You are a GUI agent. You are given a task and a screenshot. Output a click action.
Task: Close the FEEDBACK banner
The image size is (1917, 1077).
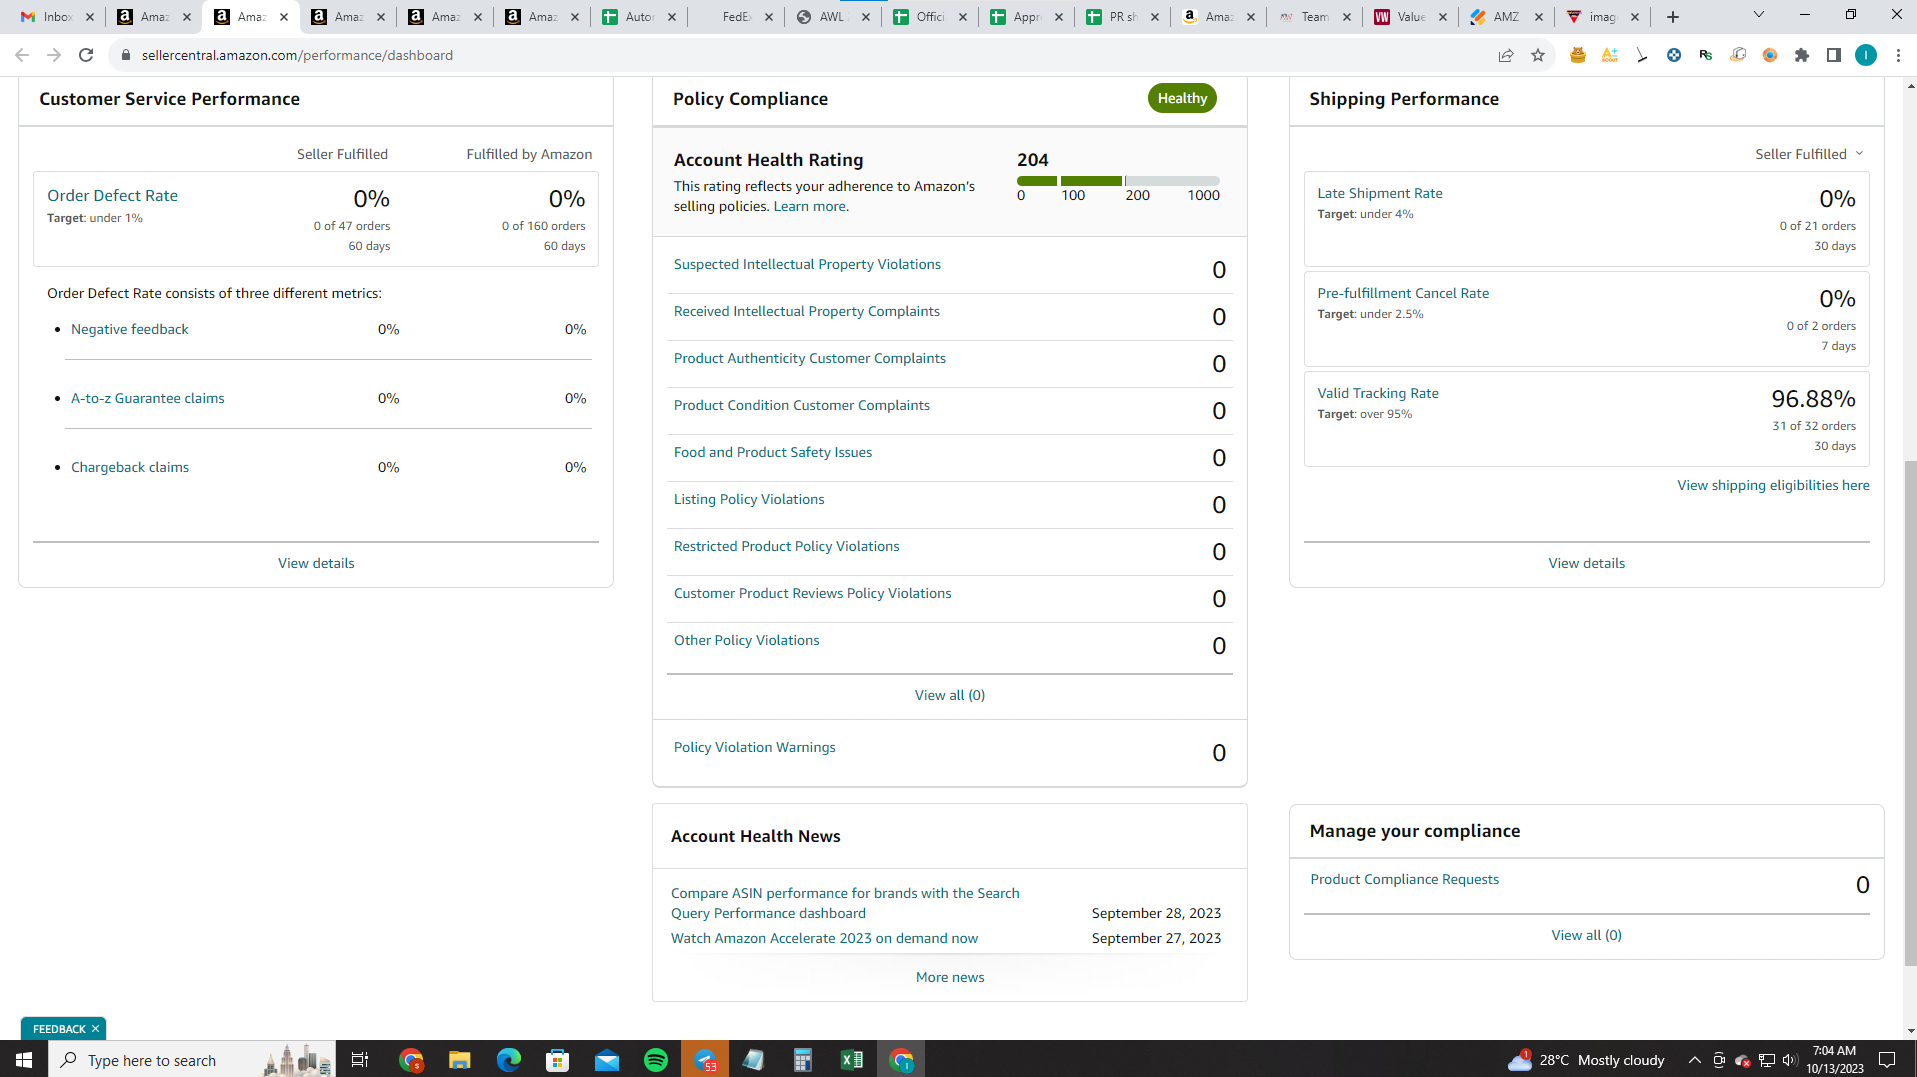pos(96,1029)
